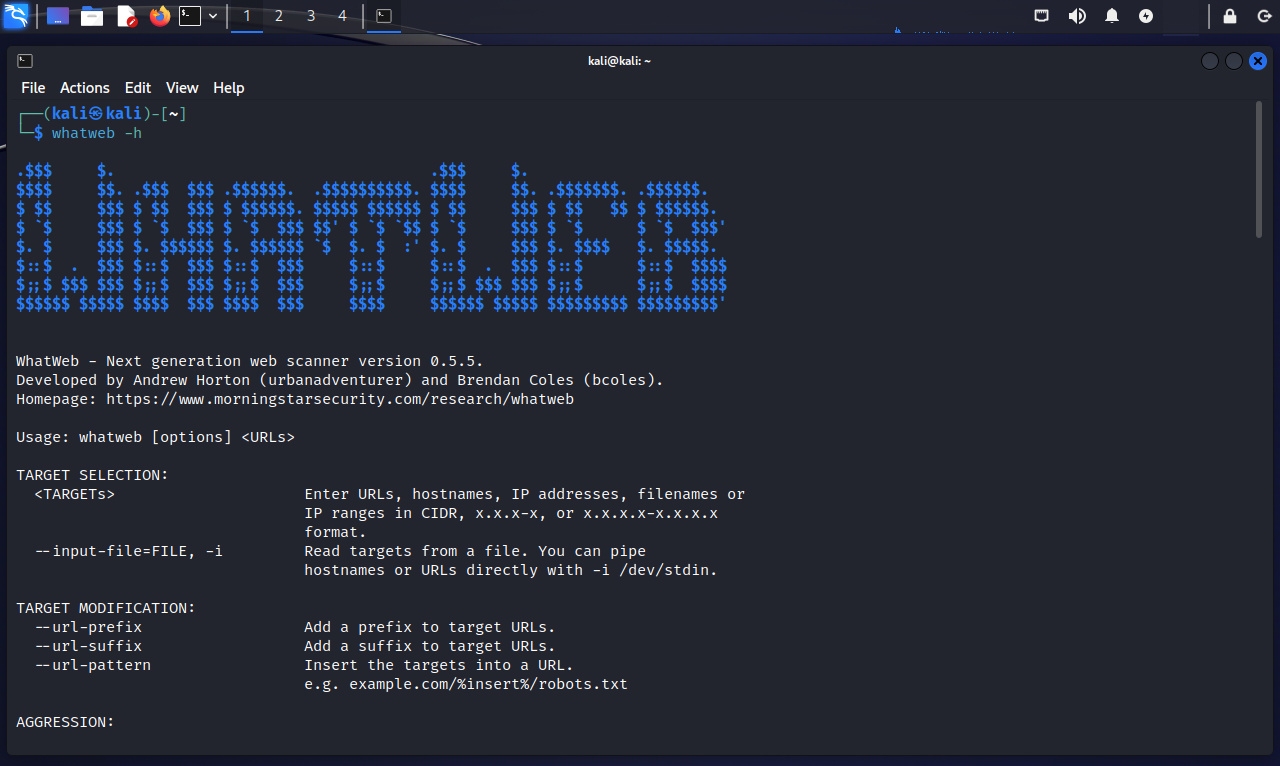
Task: Click the terminal vertical scrollbar
Action: (x=1259, y=170)
